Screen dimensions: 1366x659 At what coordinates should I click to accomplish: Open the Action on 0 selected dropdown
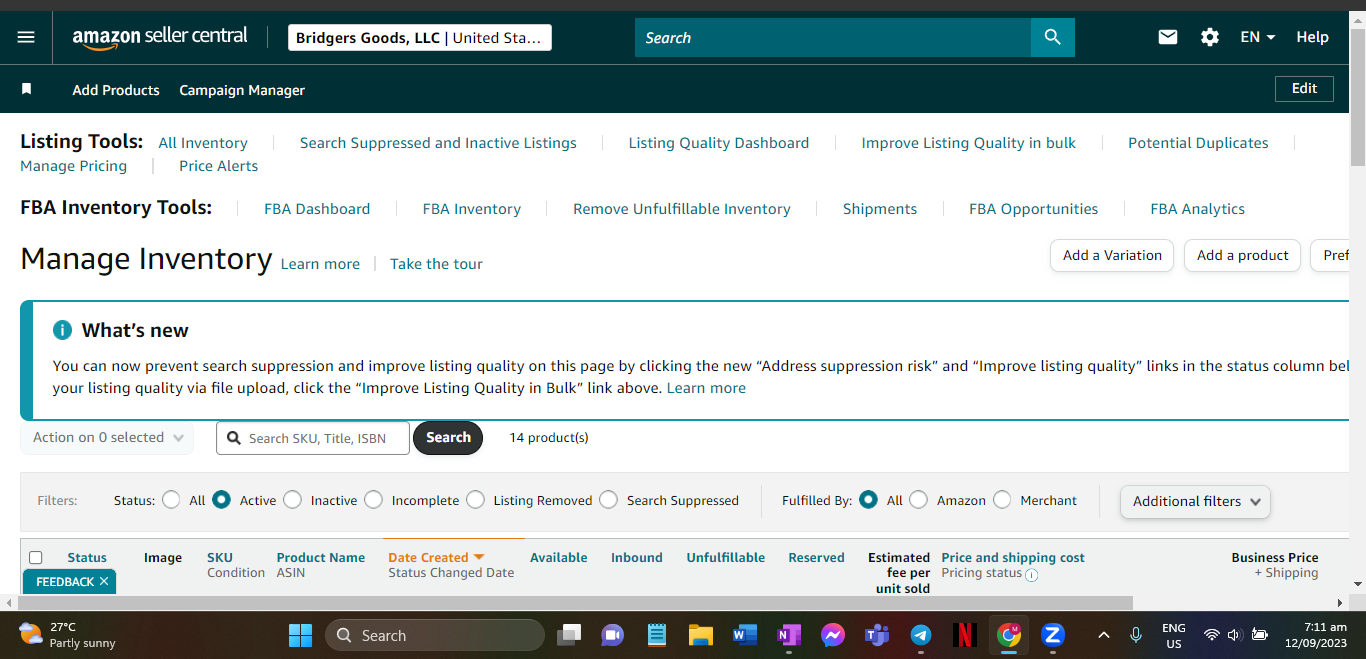coord(107,437)
